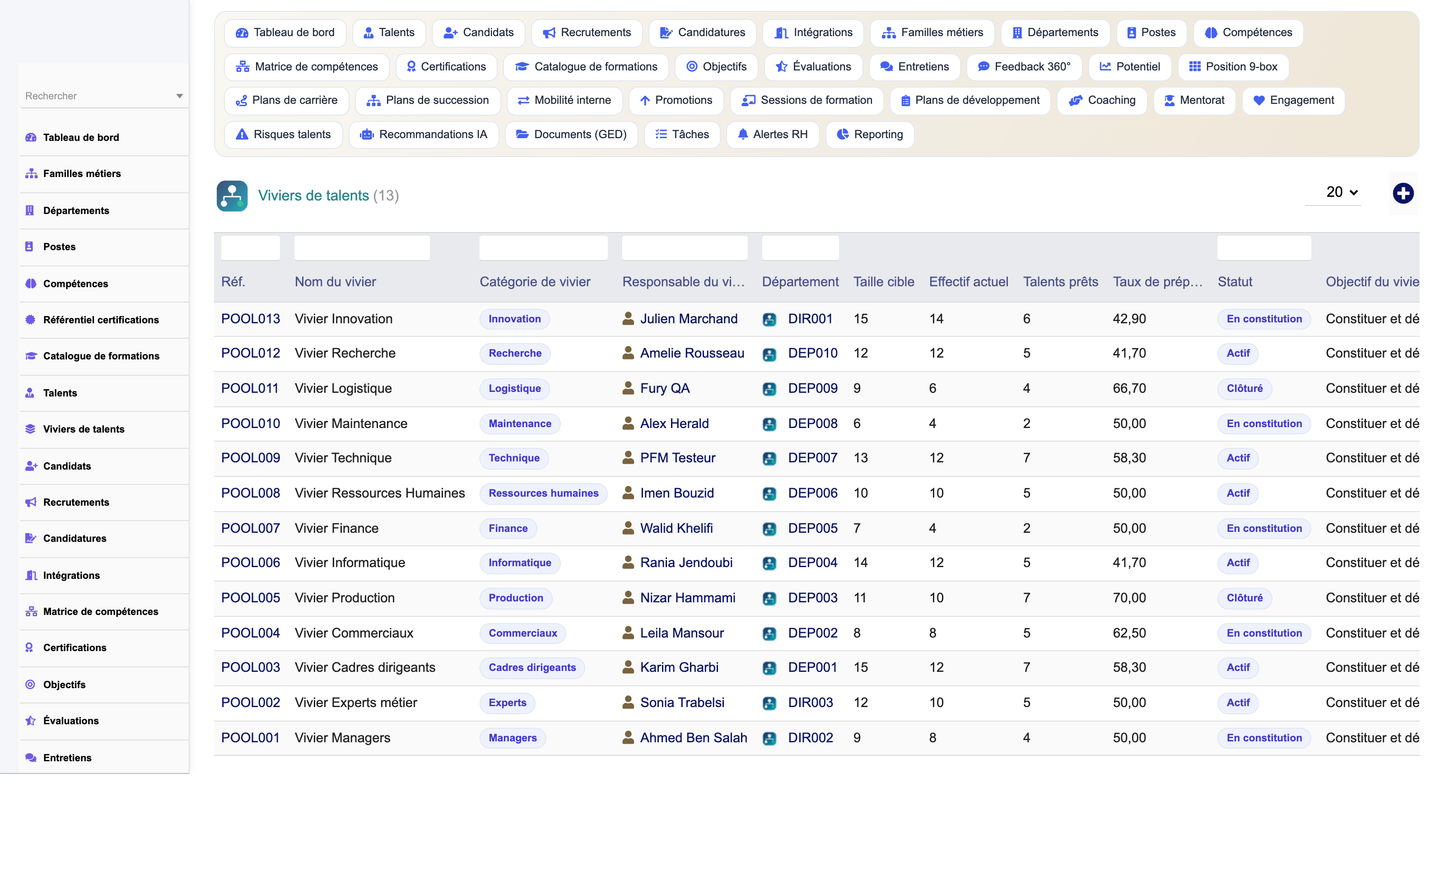Click the Certifications sidebar icon
The width and height of the screenshot is (1445, 894).
pyautogui.click(x=30, y=648)
